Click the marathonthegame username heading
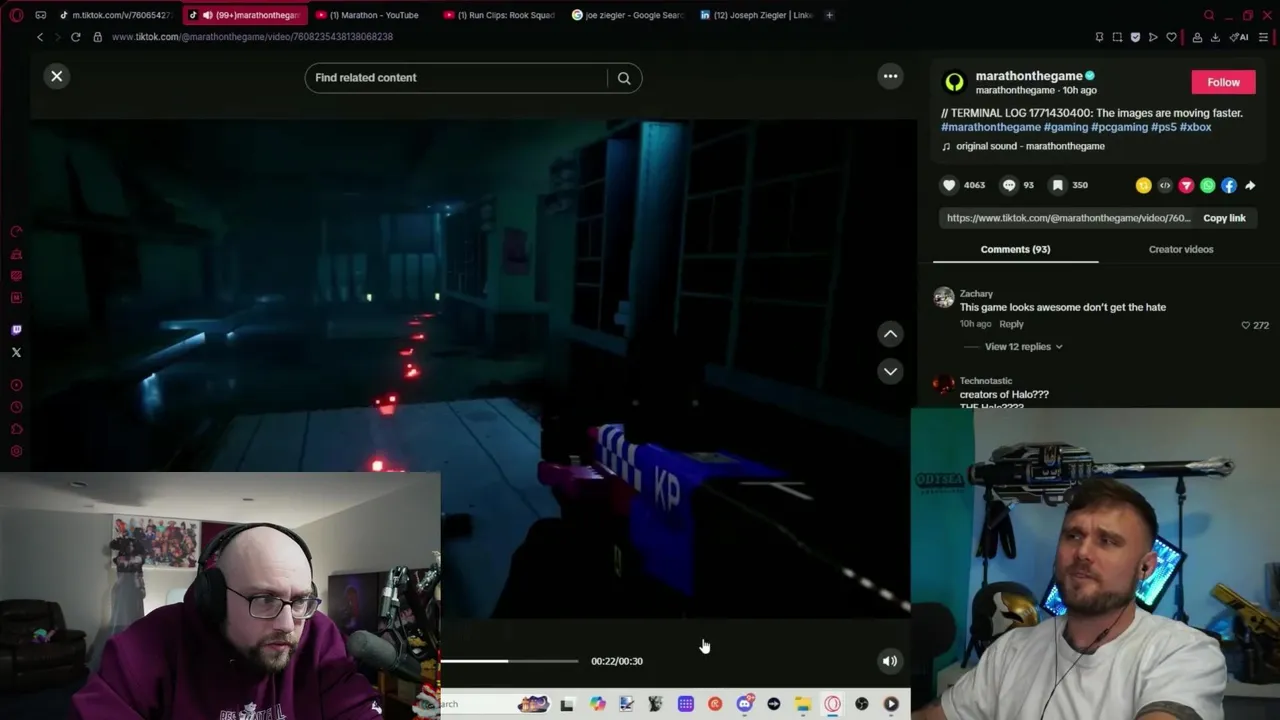Screen dimensions: 1280x720 coord(1029,76)
